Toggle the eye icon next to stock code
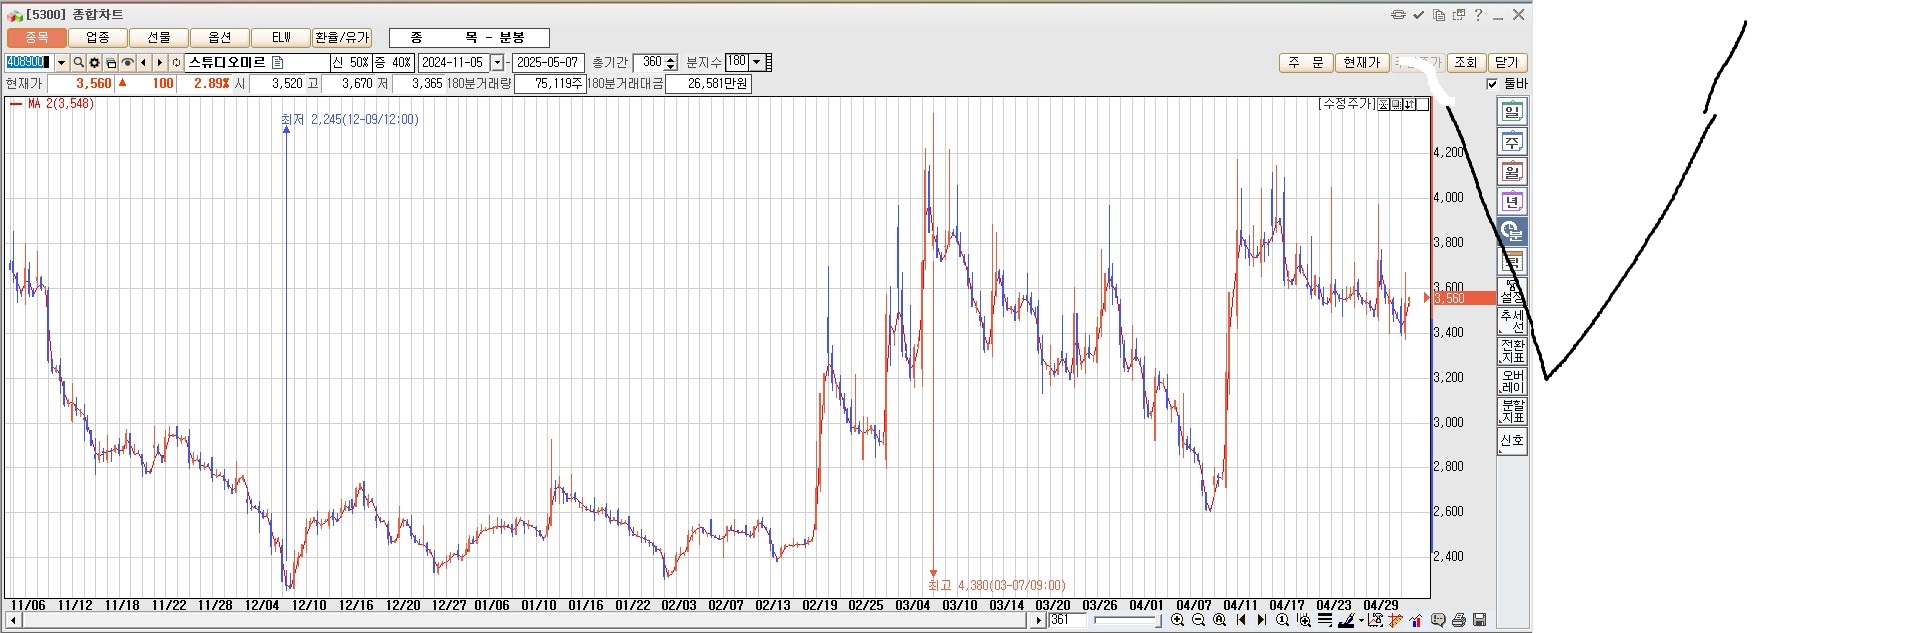1914x633 pixels. [x=127, y=63]
